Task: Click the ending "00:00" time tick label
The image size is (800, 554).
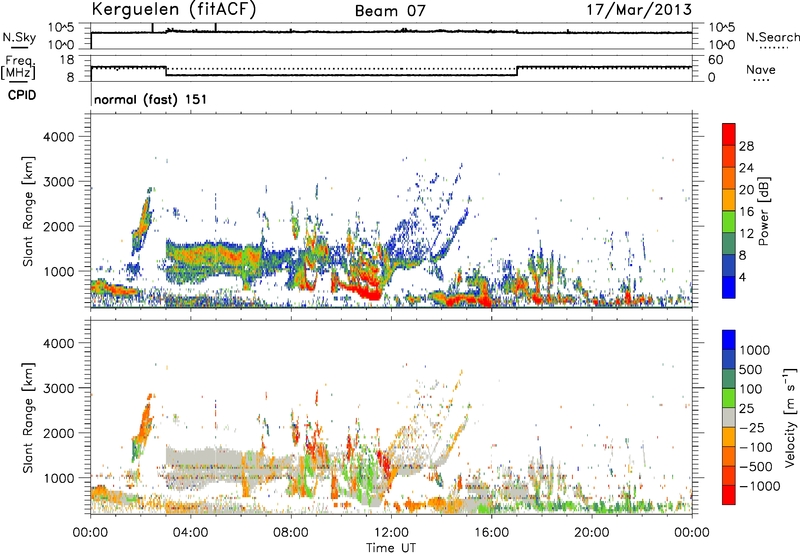Action: tap(692, 533)
